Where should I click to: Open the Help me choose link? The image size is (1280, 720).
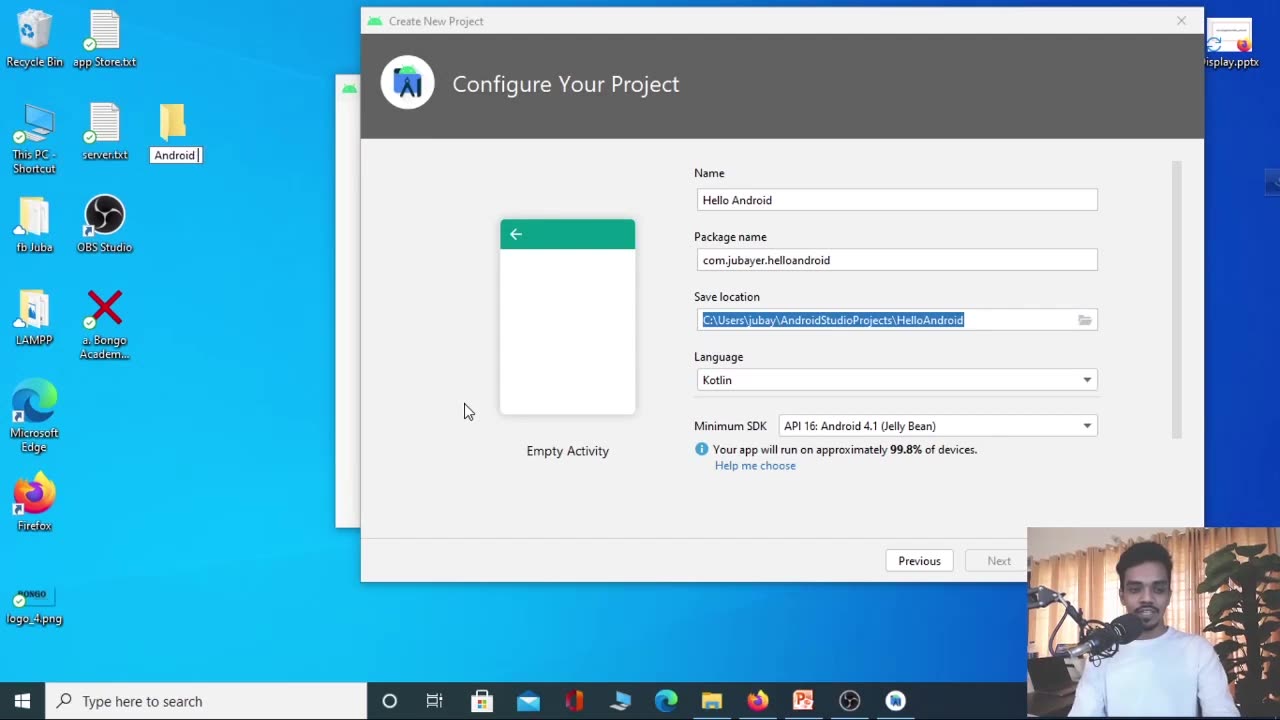tap(755, 466)
